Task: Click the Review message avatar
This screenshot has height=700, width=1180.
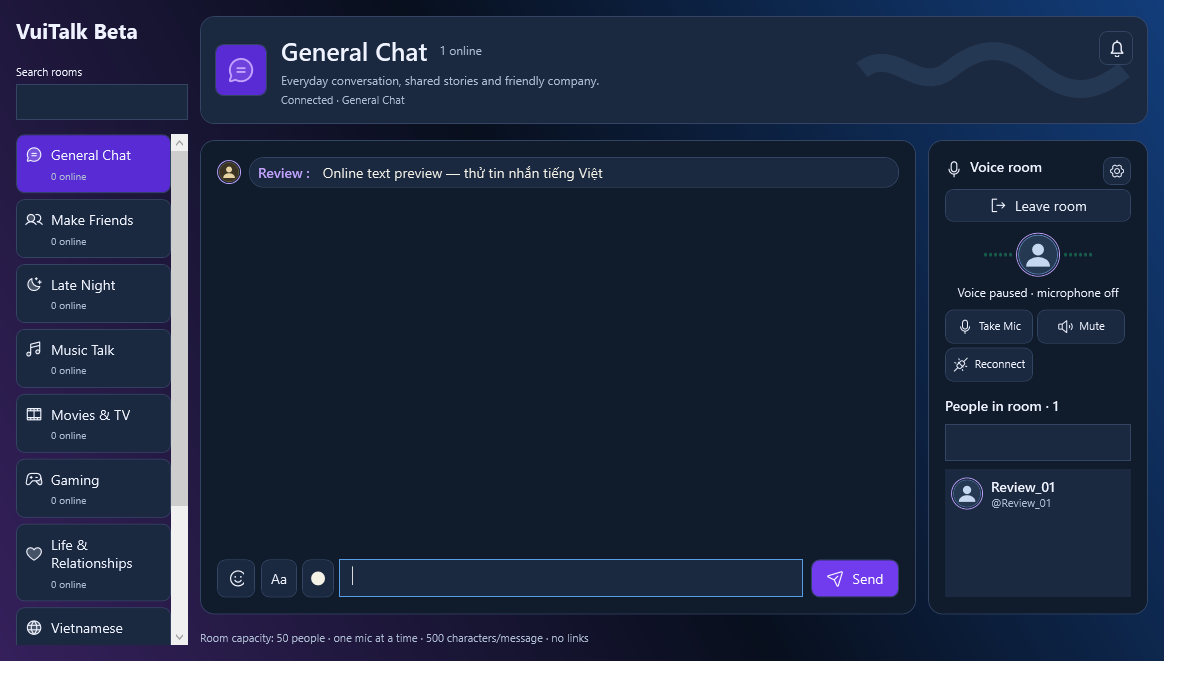Action: click(229, 172)
